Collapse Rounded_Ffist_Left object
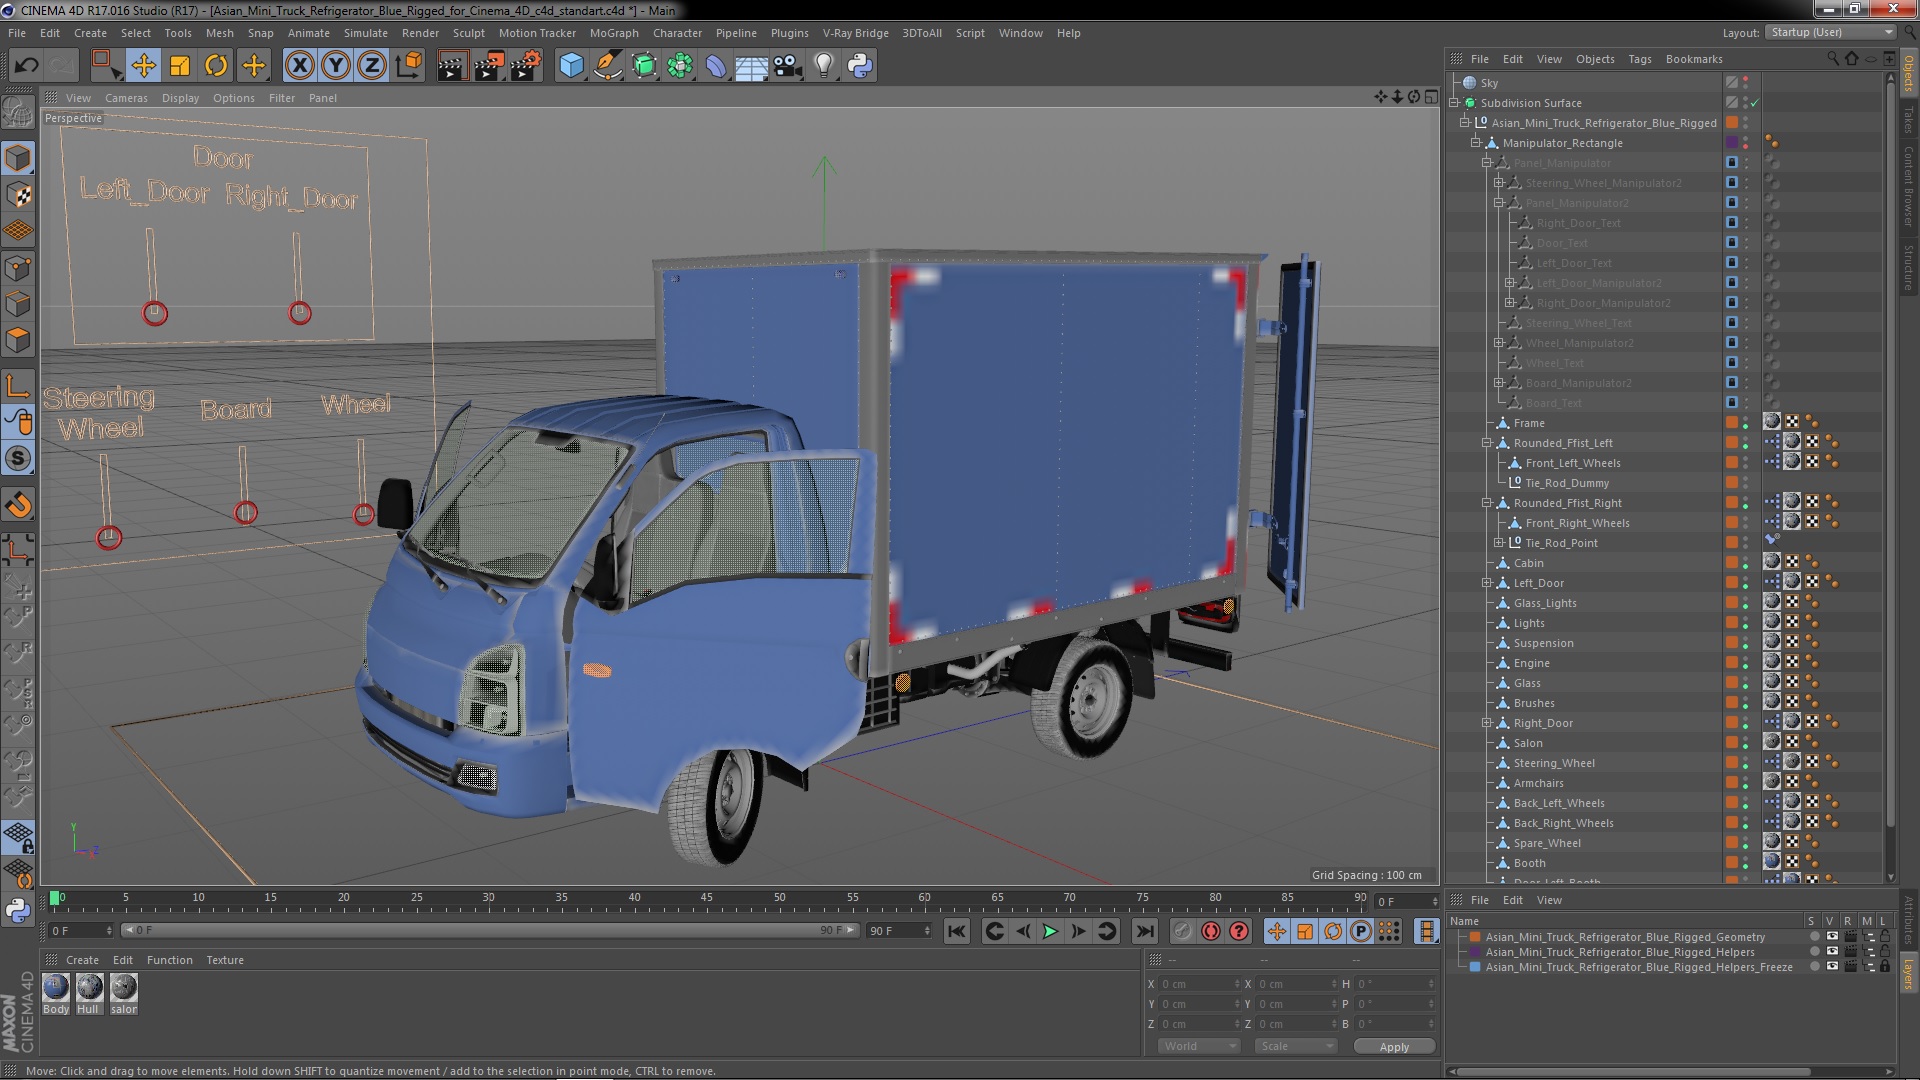This screenshot has height=1080, width=1920. coord(1487,443)
